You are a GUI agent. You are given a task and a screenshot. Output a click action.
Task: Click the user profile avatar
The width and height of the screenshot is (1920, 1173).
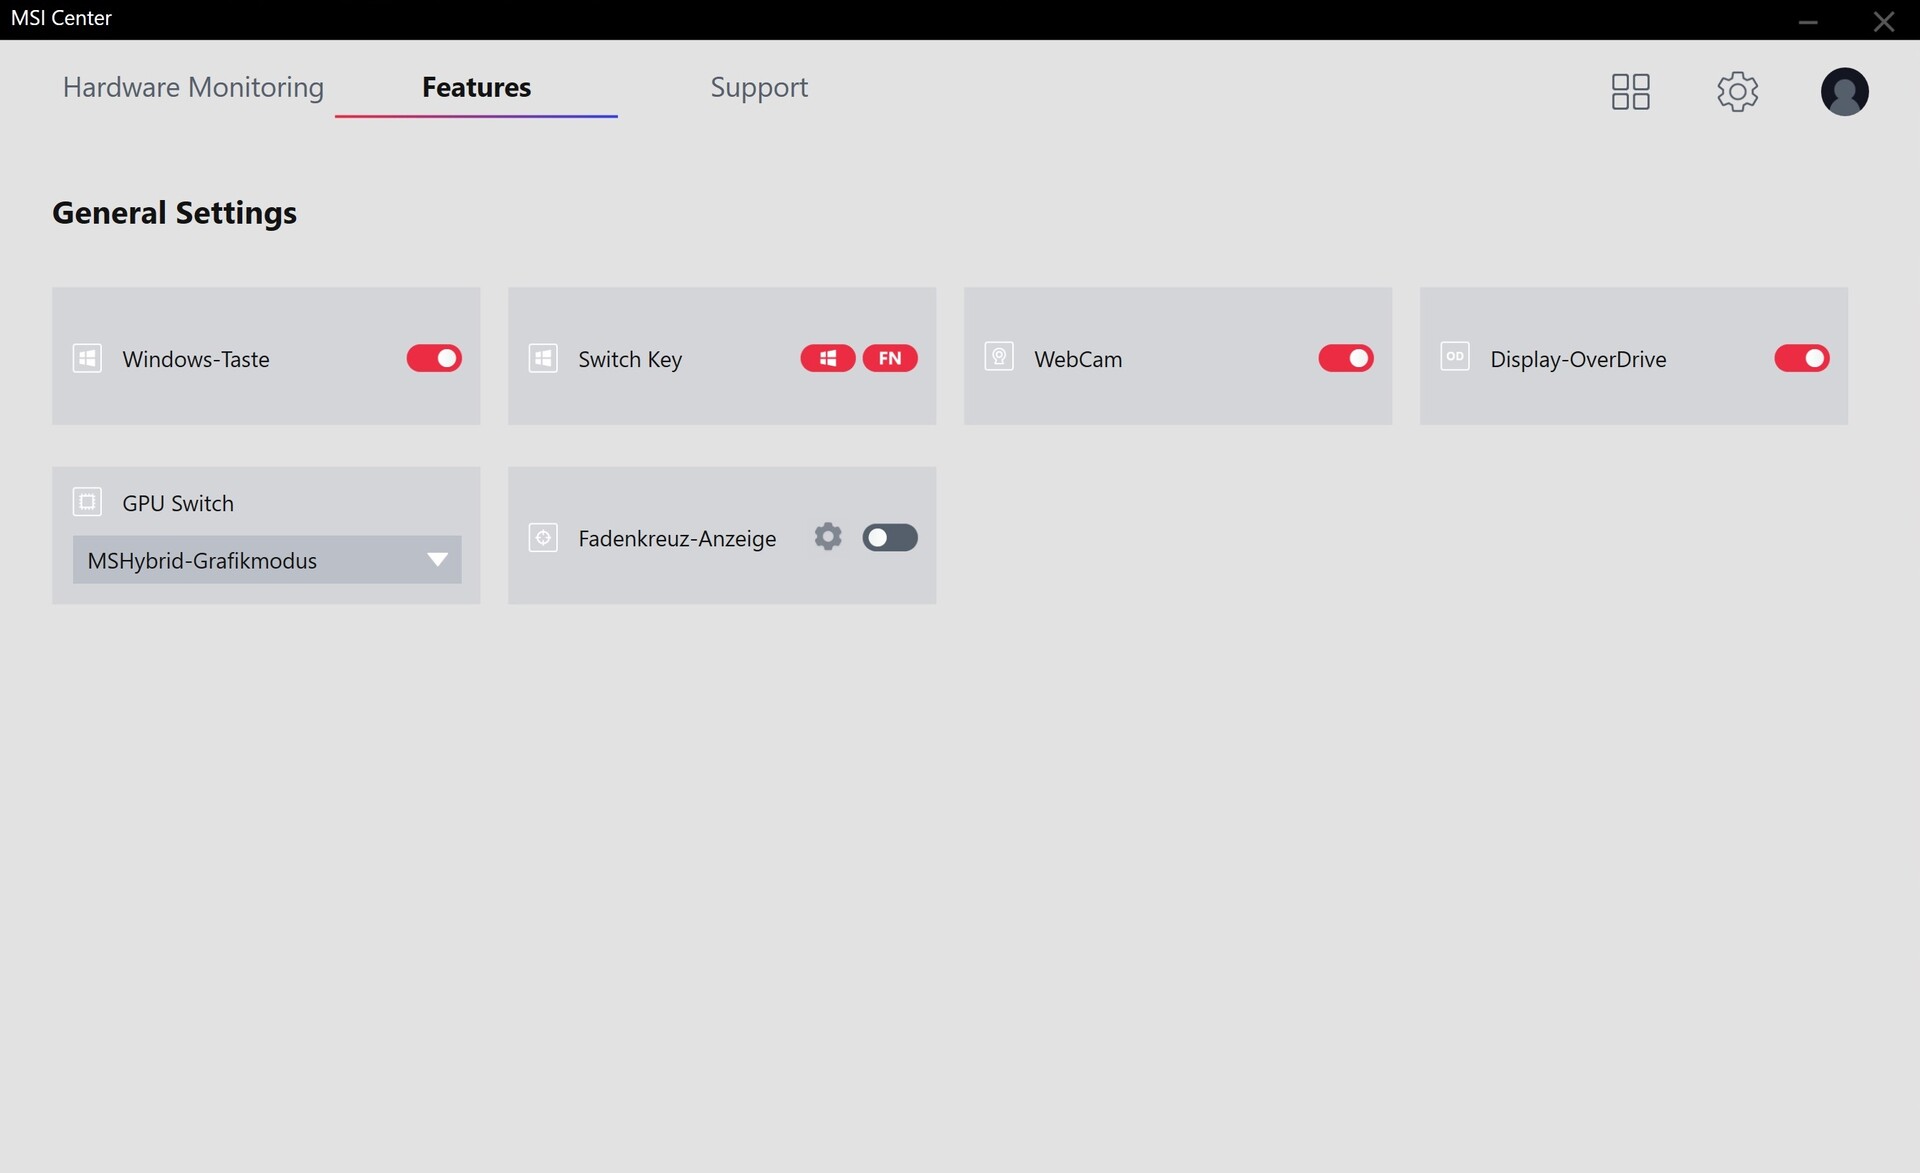[x=1844, y=91]
